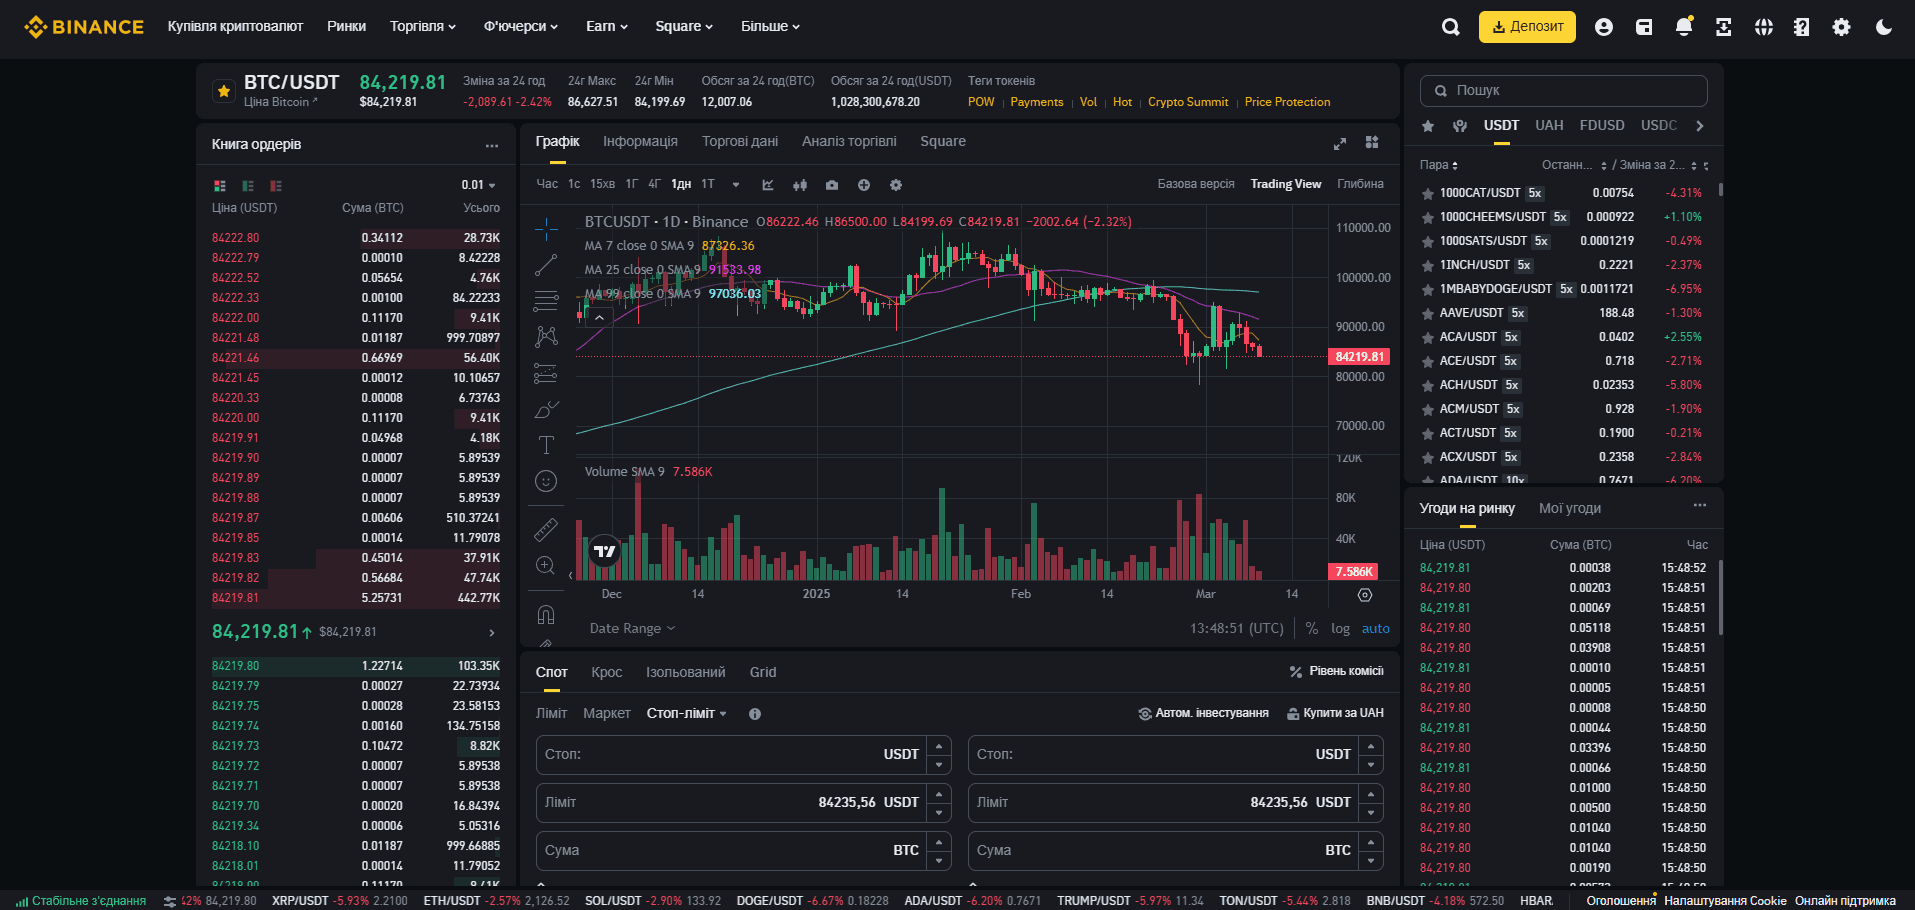Open the wallet icon in header

(x=1644, y=27)
